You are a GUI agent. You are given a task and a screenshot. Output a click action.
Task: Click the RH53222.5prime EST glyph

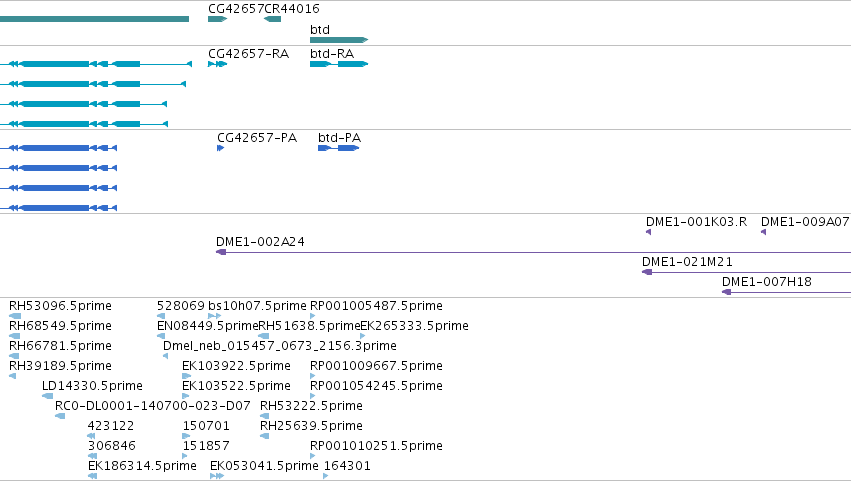(x=264, y=416)
